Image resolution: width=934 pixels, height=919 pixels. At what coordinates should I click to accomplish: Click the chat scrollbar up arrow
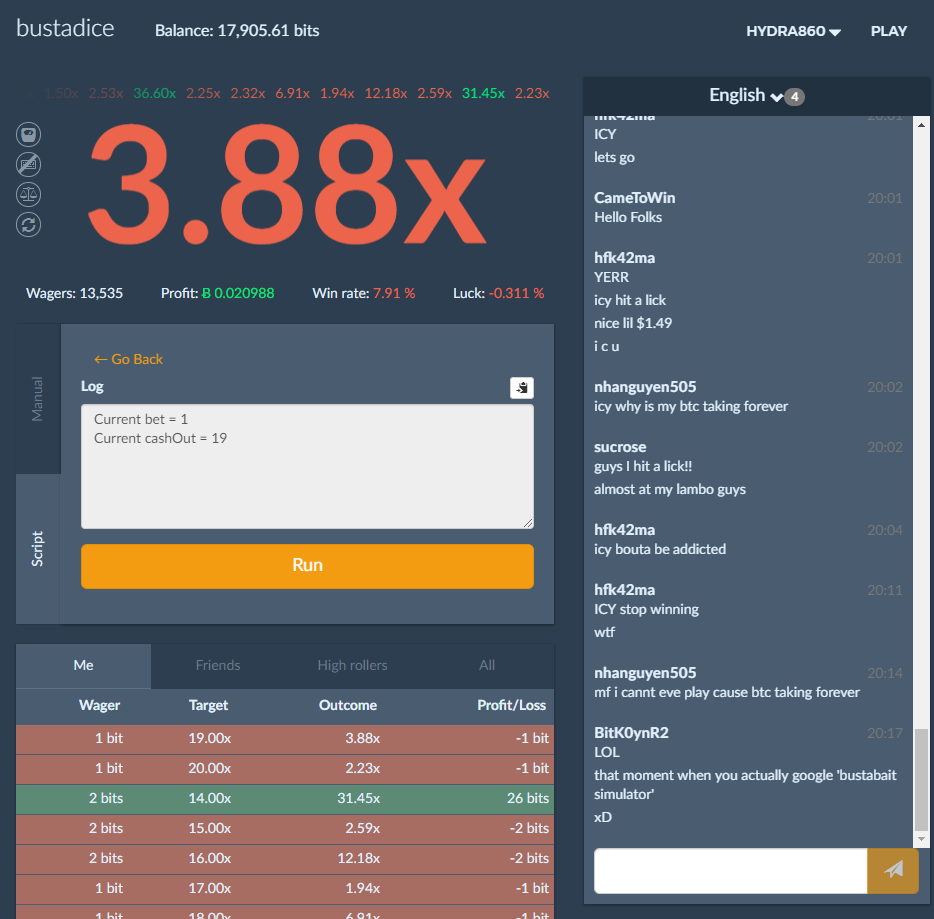[x=921, y=125]
